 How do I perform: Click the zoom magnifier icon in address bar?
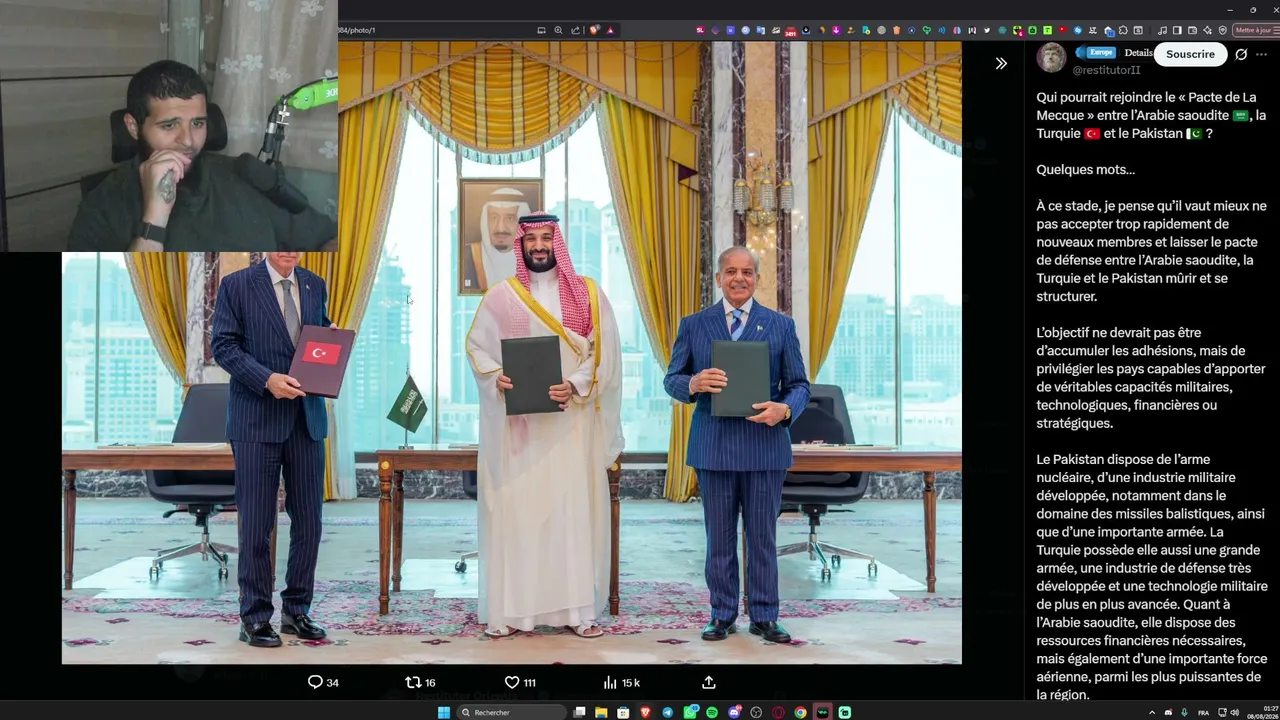point(558,30)
